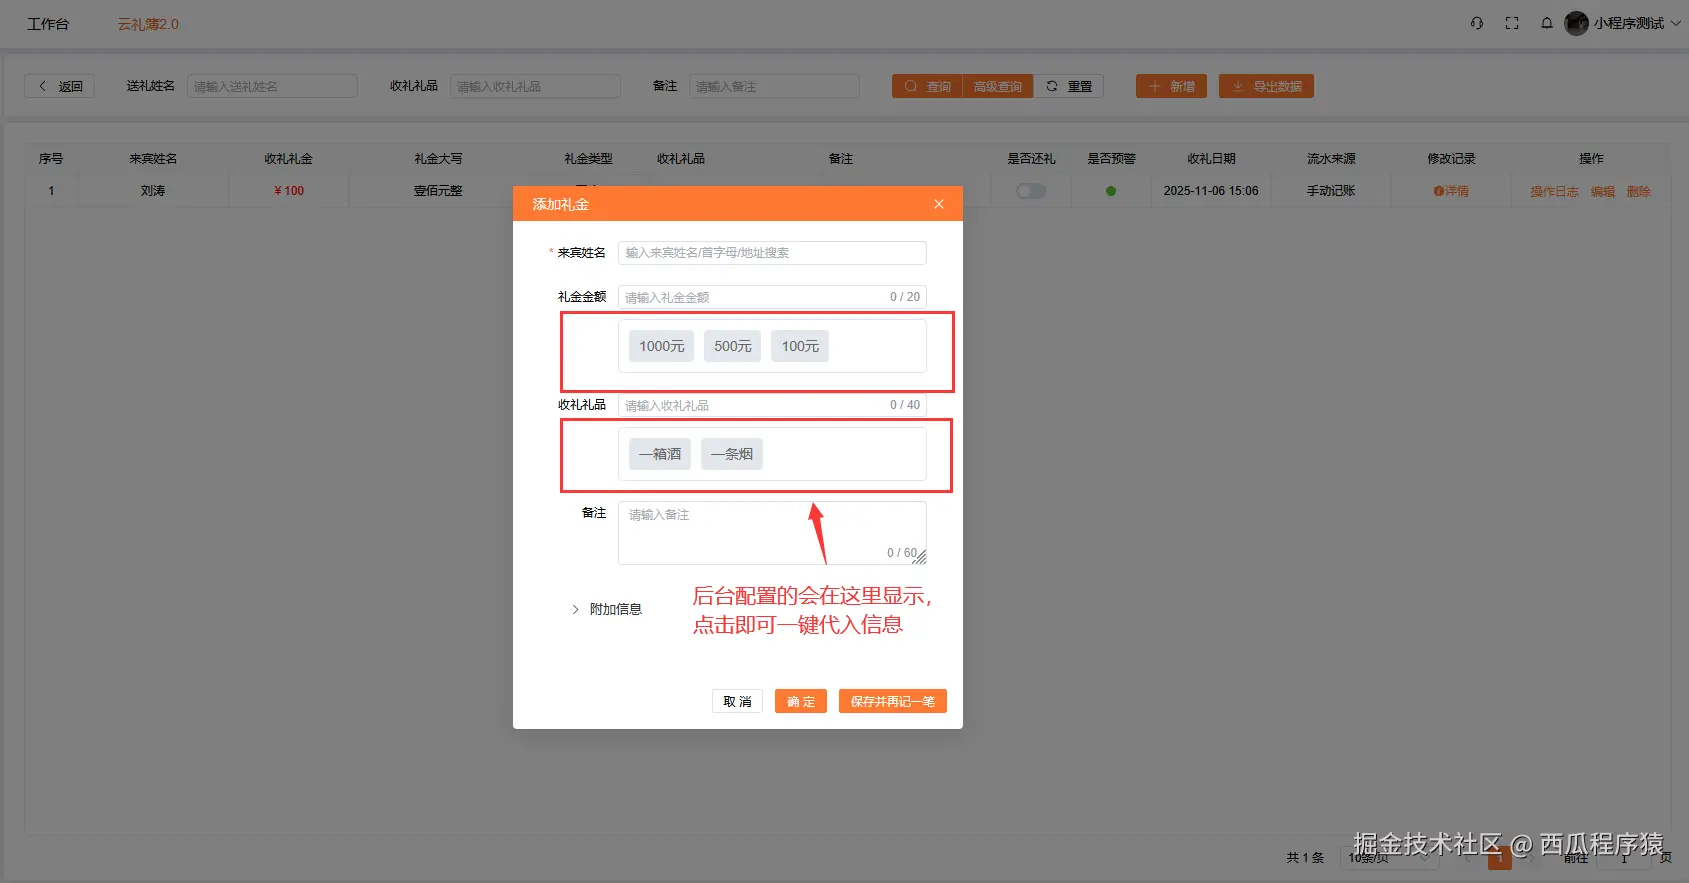
Task: Toggle the 是否还礼 switch for 刘涛
Action: 1031,191
